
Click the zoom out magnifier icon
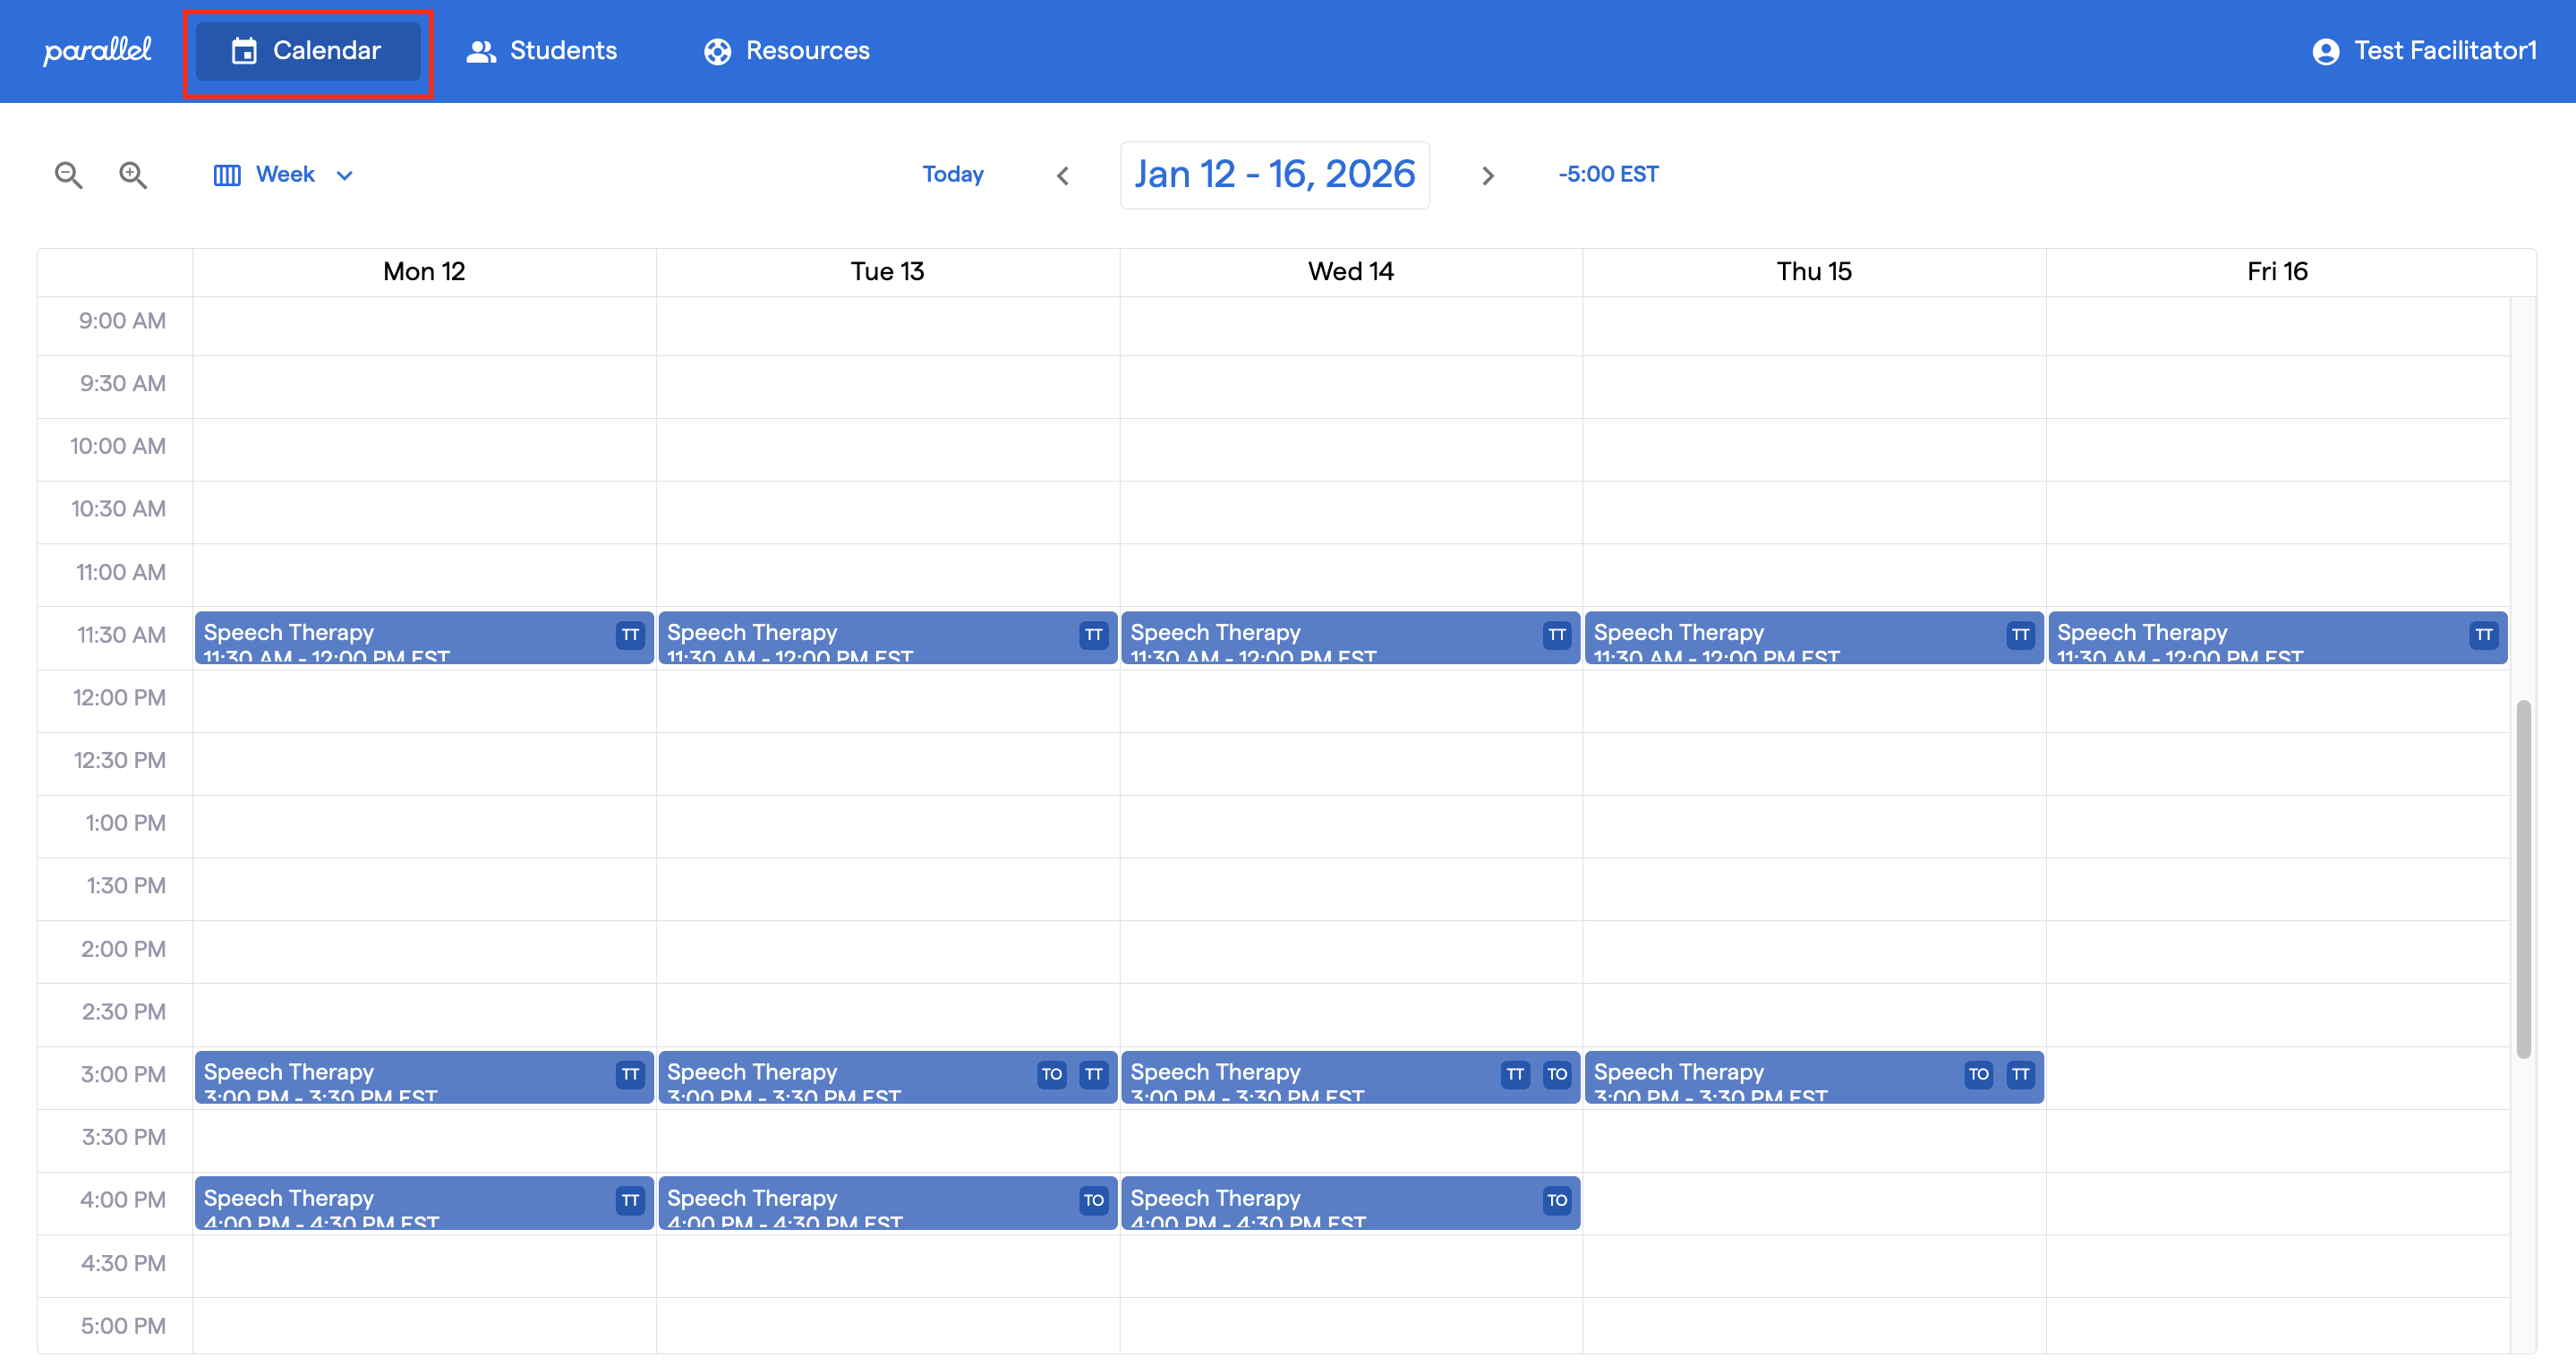68,175
